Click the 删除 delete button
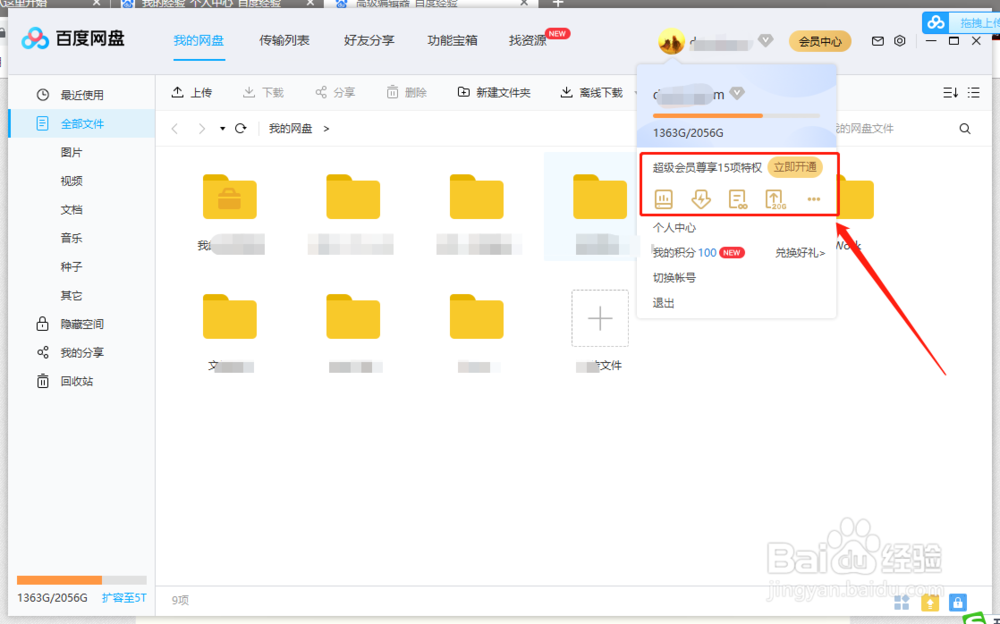 (x=406, y=93)
